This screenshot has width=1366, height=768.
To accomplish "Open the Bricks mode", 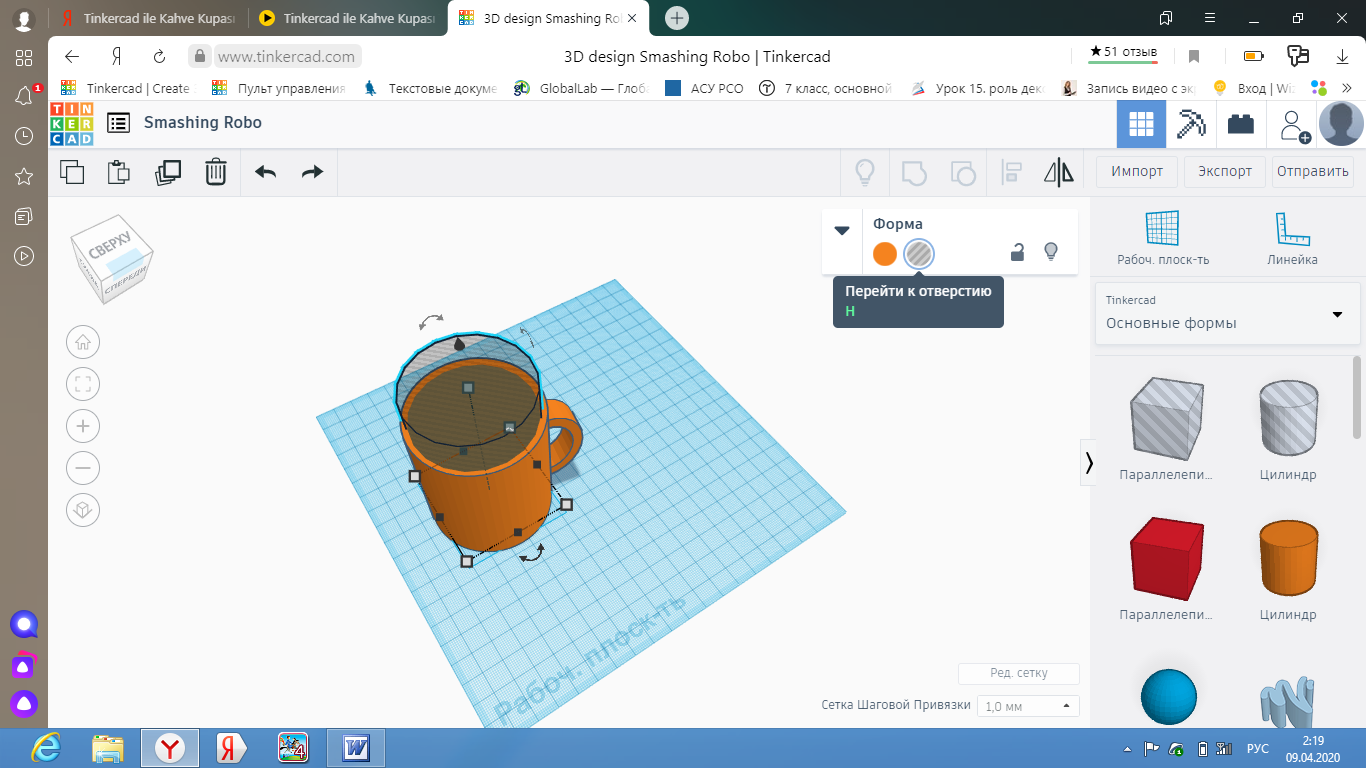I will pos(1241,124).
